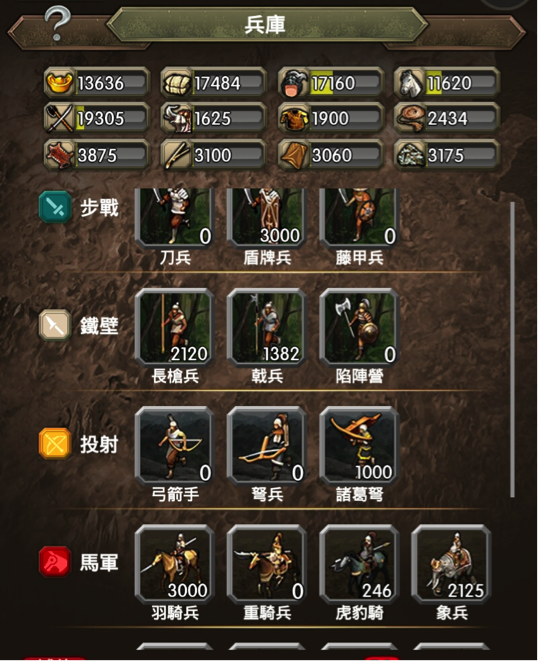Viewport: 538px width, 661px height.
Task: Click the vertical scrollbar on right
Action: tap(513, 349)
